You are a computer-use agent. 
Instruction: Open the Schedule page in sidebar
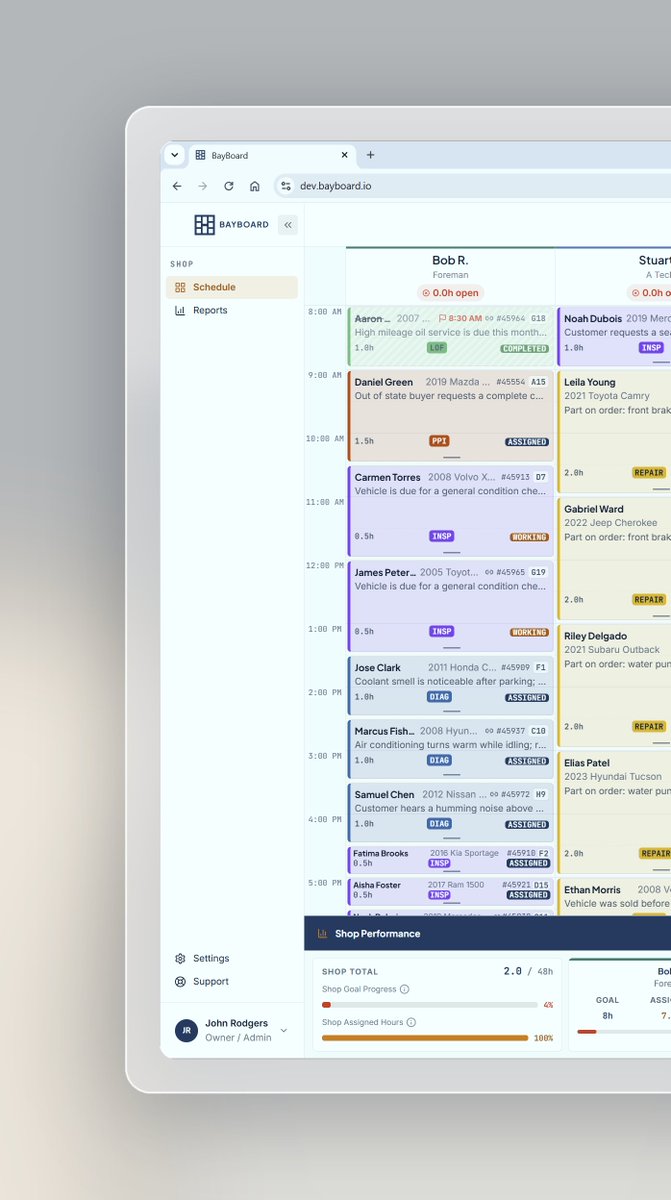[232, 287]
